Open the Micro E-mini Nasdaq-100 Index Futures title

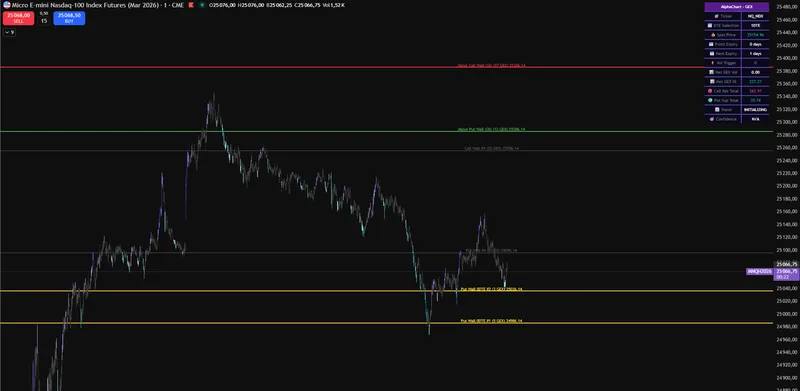86,5
